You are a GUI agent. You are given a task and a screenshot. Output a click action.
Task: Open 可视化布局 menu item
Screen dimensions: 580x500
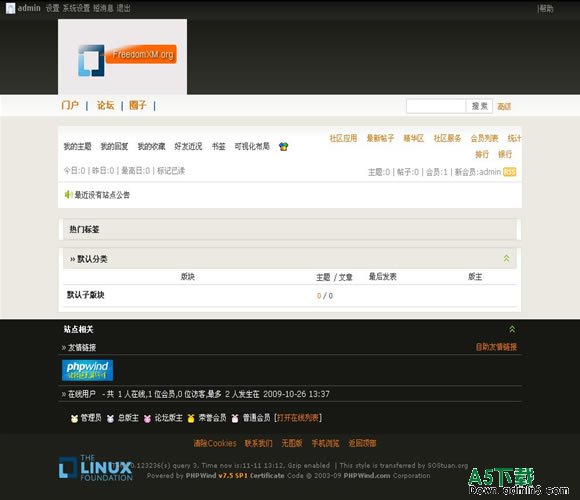pyautogui.click(x=252, y=146)
